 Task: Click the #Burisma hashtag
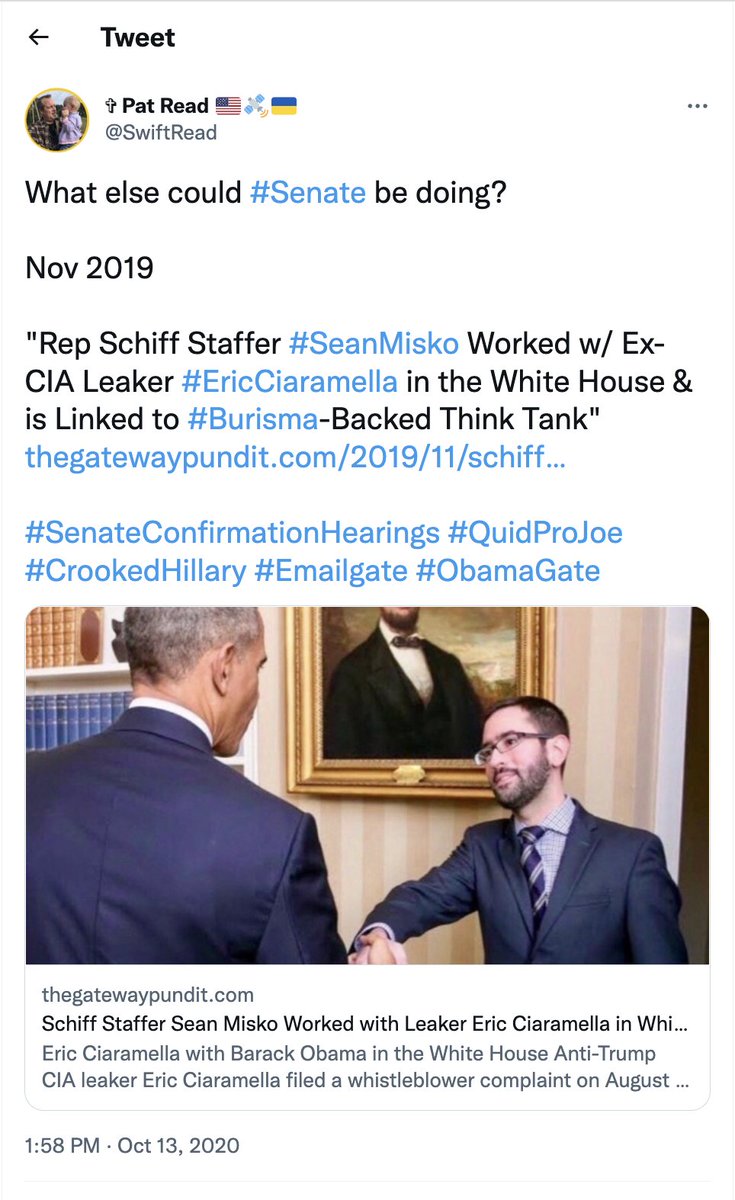pos(250,420)
